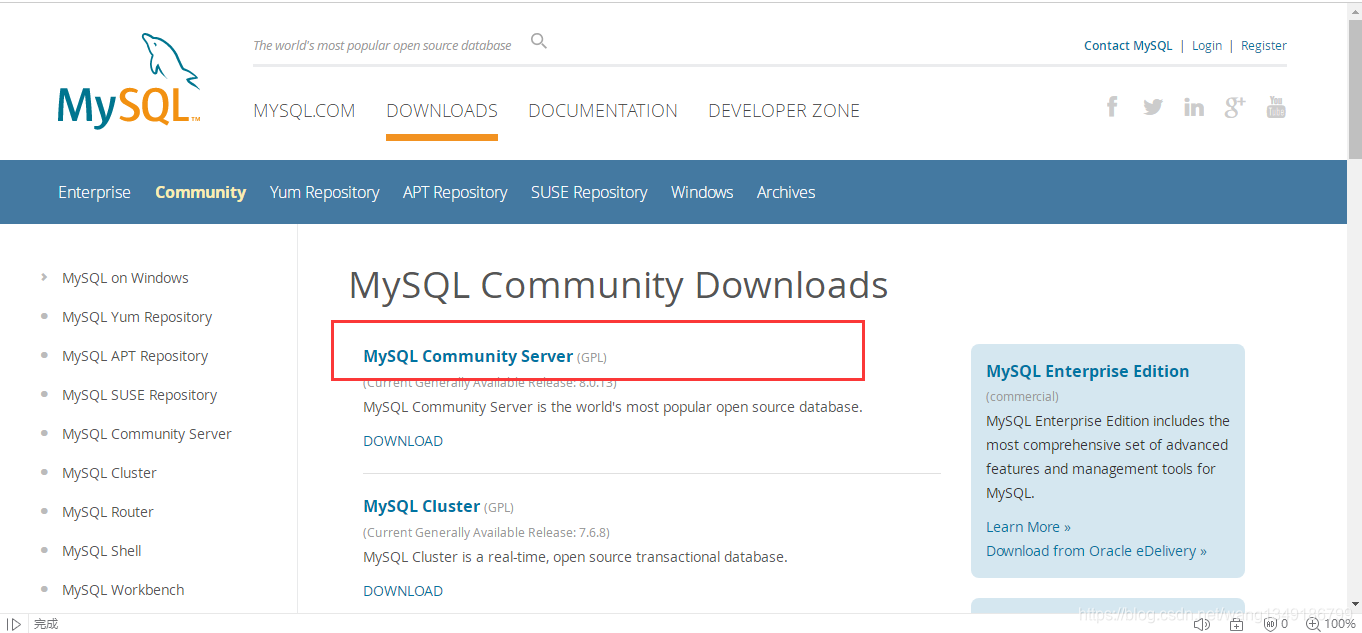Open MySQL Enterprise Edition link
The width and height of the screenshot is (1362, 633).
point(1088,371)
